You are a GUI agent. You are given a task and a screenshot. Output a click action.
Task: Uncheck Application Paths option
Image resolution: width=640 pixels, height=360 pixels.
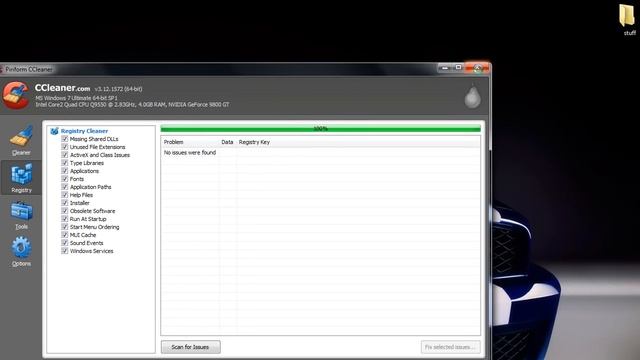coord(64,187)
